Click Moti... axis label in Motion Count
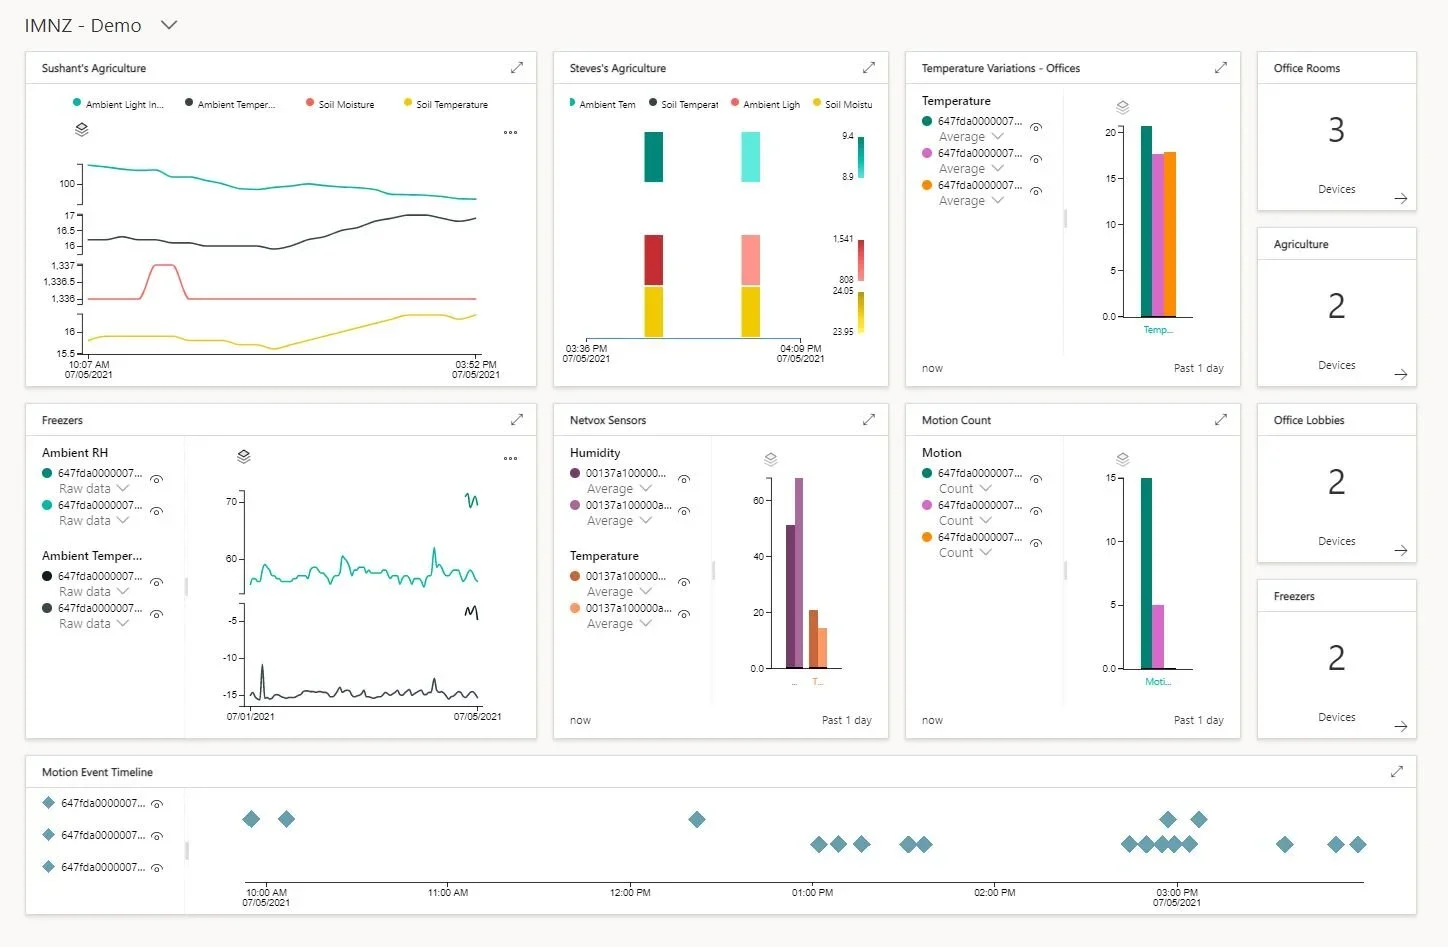 [x=1158, y=682]
